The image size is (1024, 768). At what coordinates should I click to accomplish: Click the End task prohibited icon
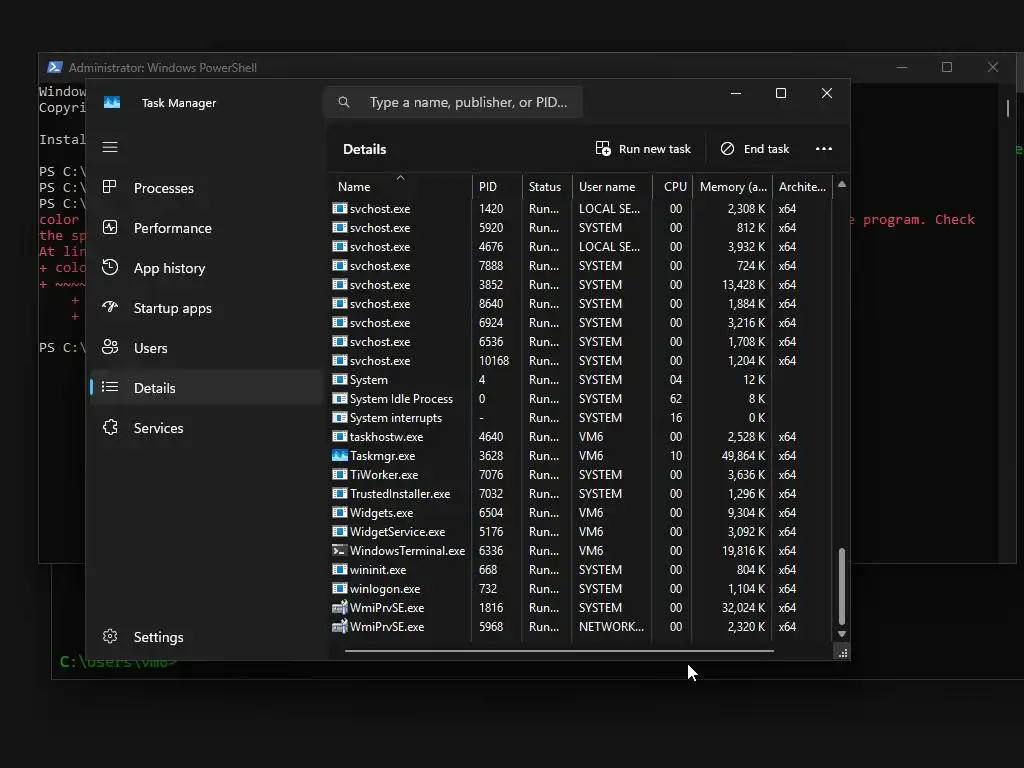pyautogui.click(x=727, y=149)
